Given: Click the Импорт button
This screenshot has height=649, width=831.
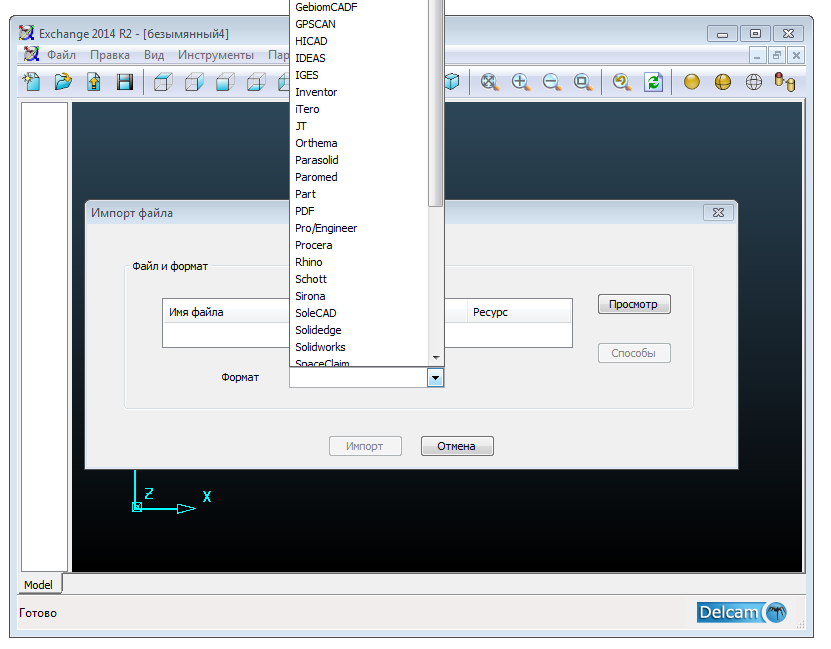Looking at the screenshot, I should click(365, 446).
